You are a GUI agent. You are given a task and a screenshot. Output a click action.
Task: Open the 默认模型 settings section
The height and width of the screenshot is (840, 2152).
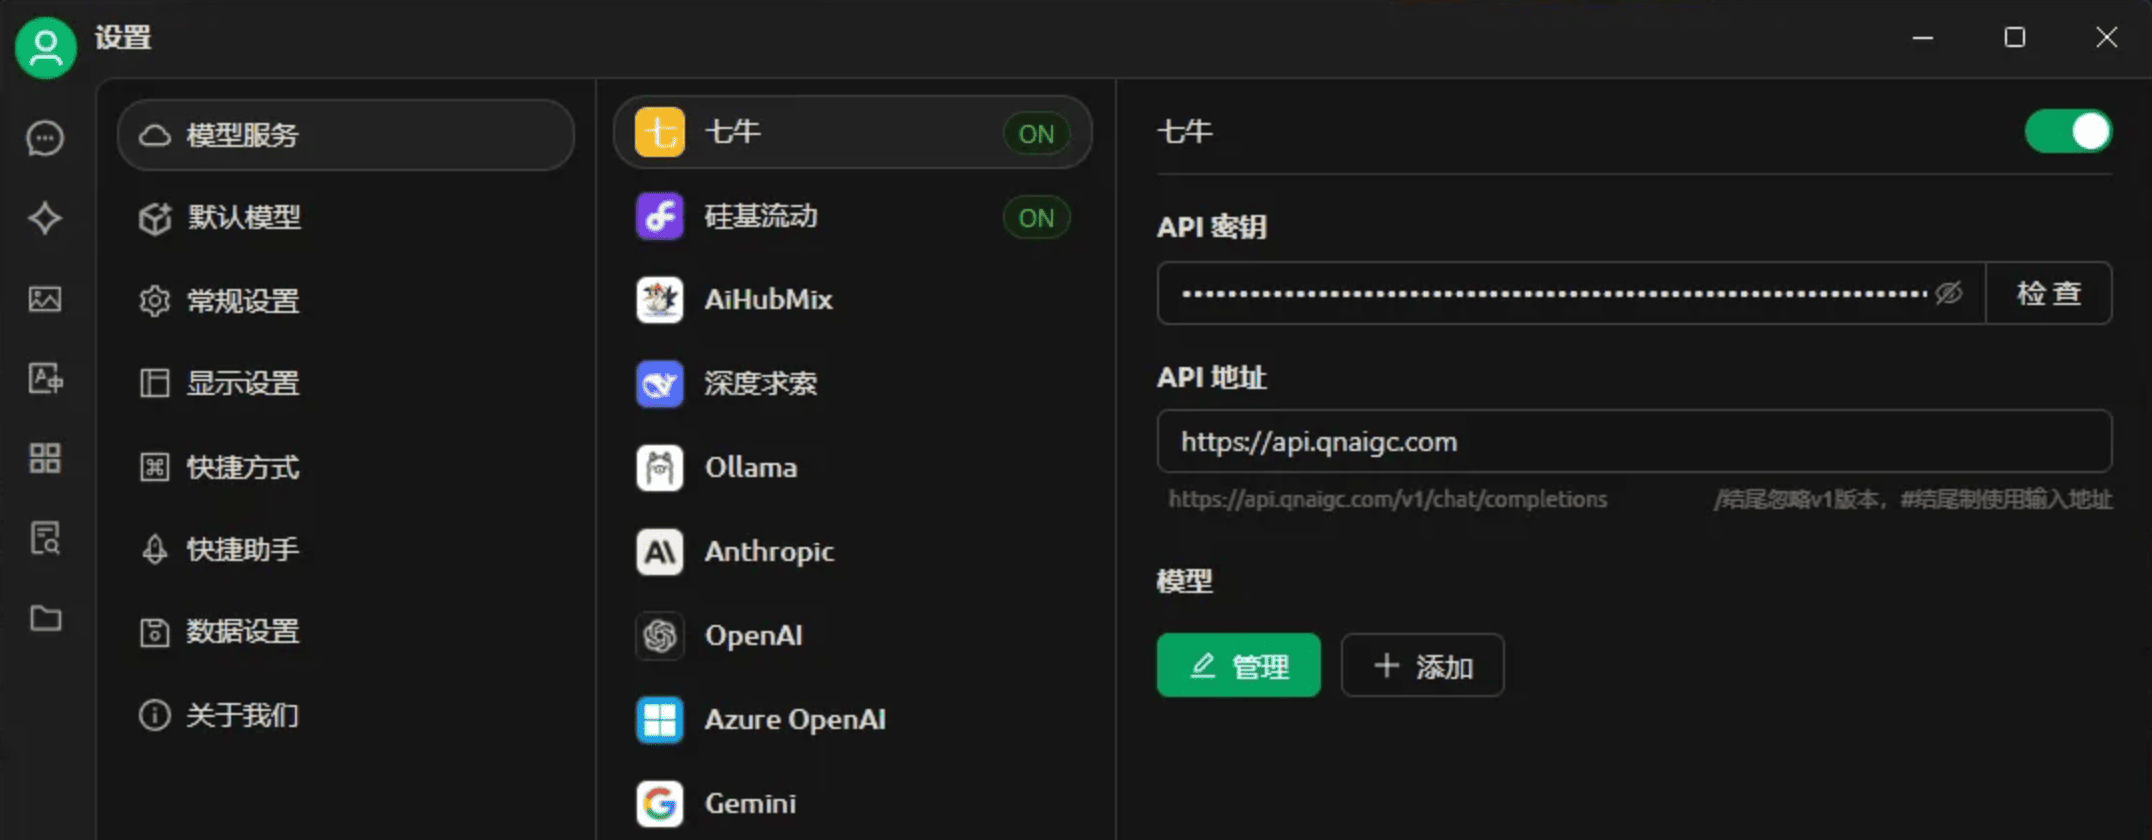(x=346, y=217)
